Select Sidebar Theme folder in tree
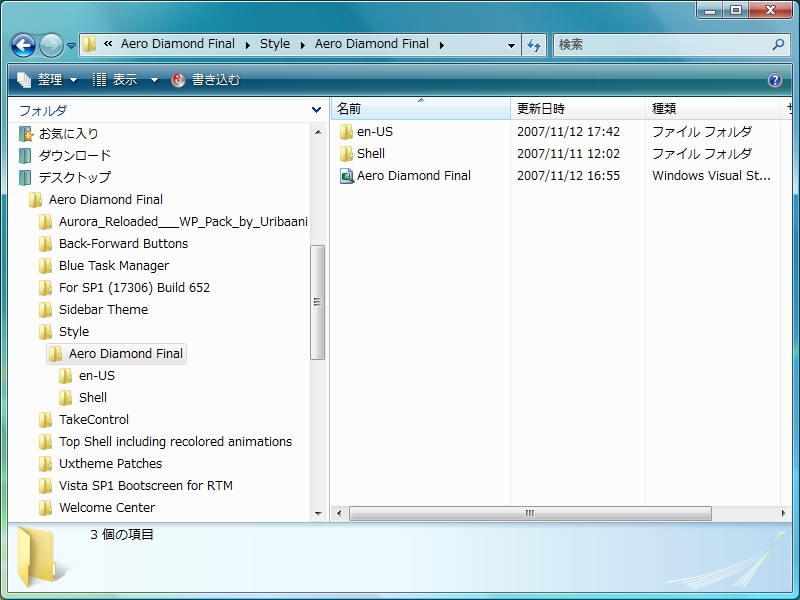The height and width of the screenshot is (600, 800). click(93, 309)
